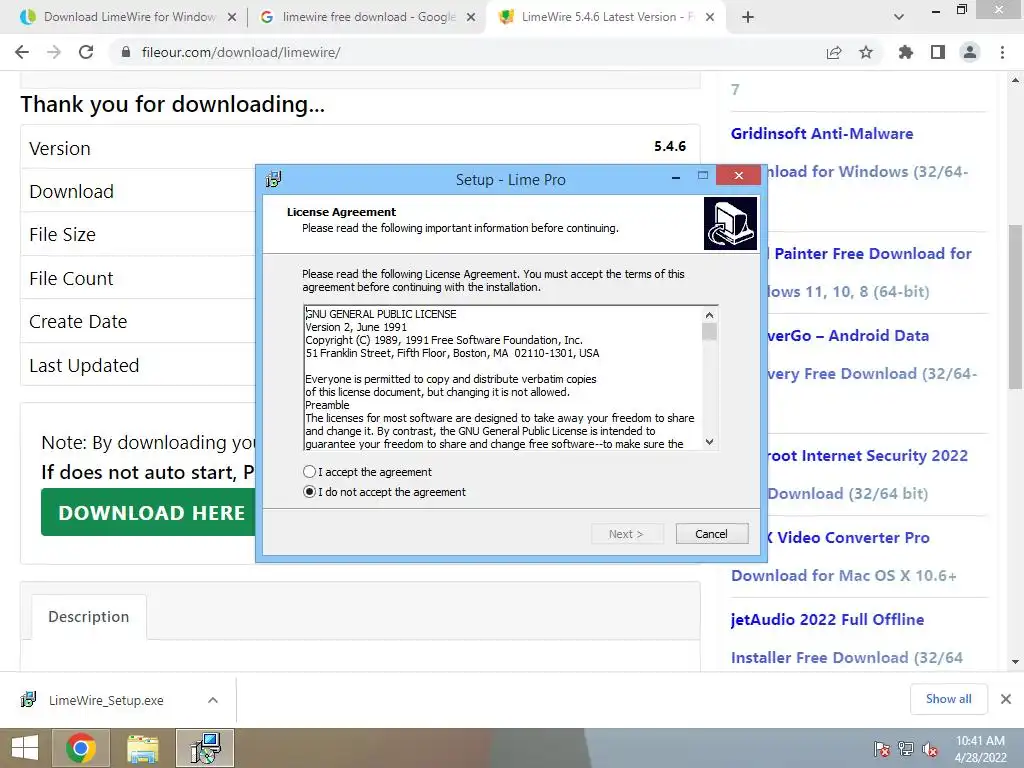Screen dimensions: 1024x768
Task: Click the green DOWNLOAD HERE button
Action: [148, 513]
